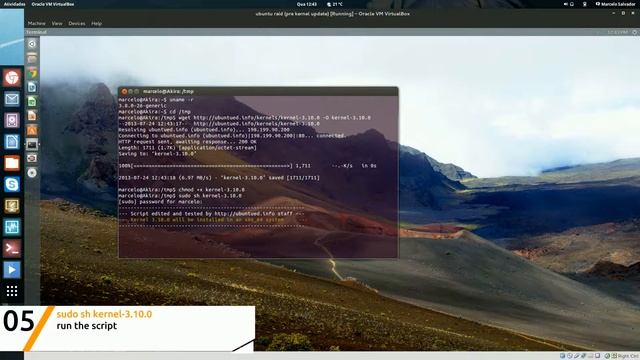Open the host battery indicator

(x=584, y=4)
